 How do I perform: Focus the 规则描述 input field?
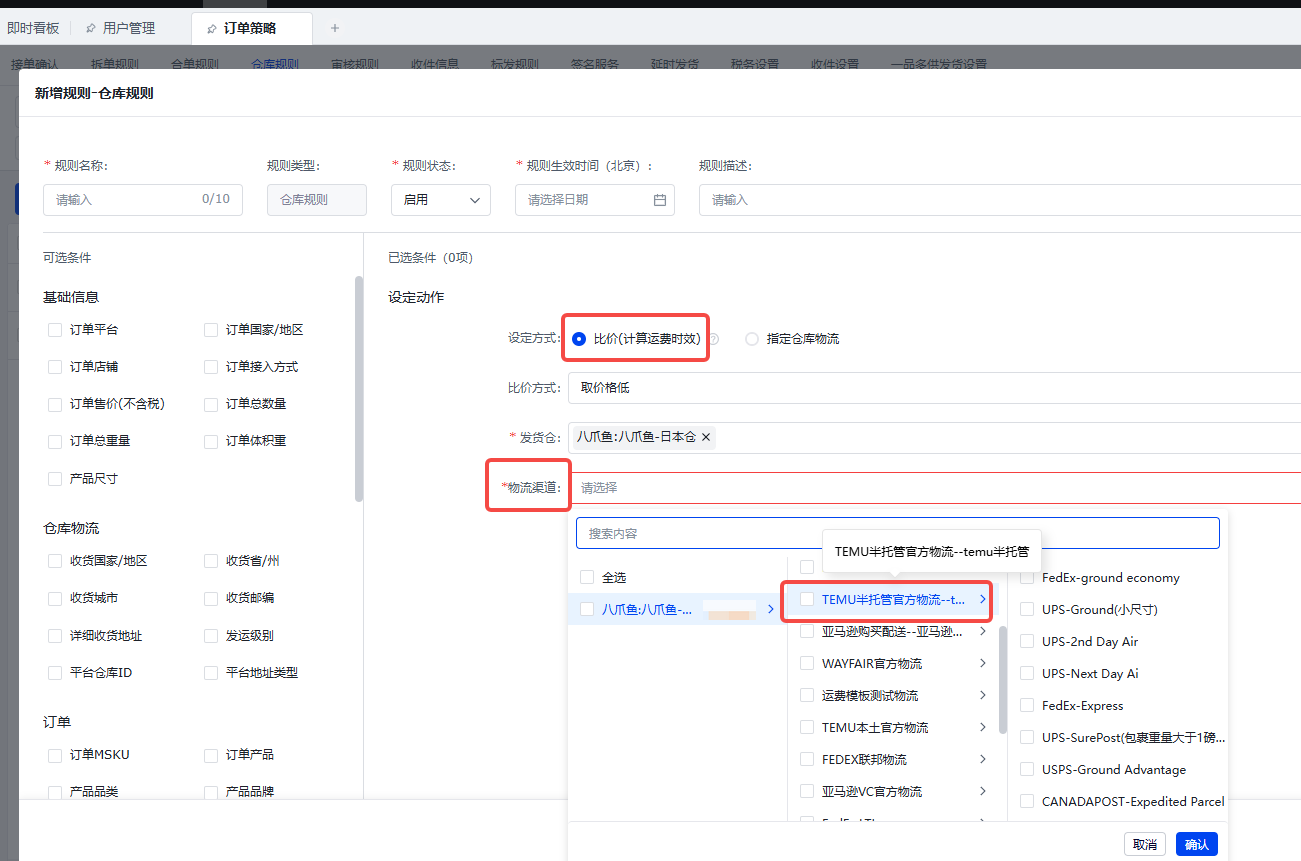pos(1000,200)
